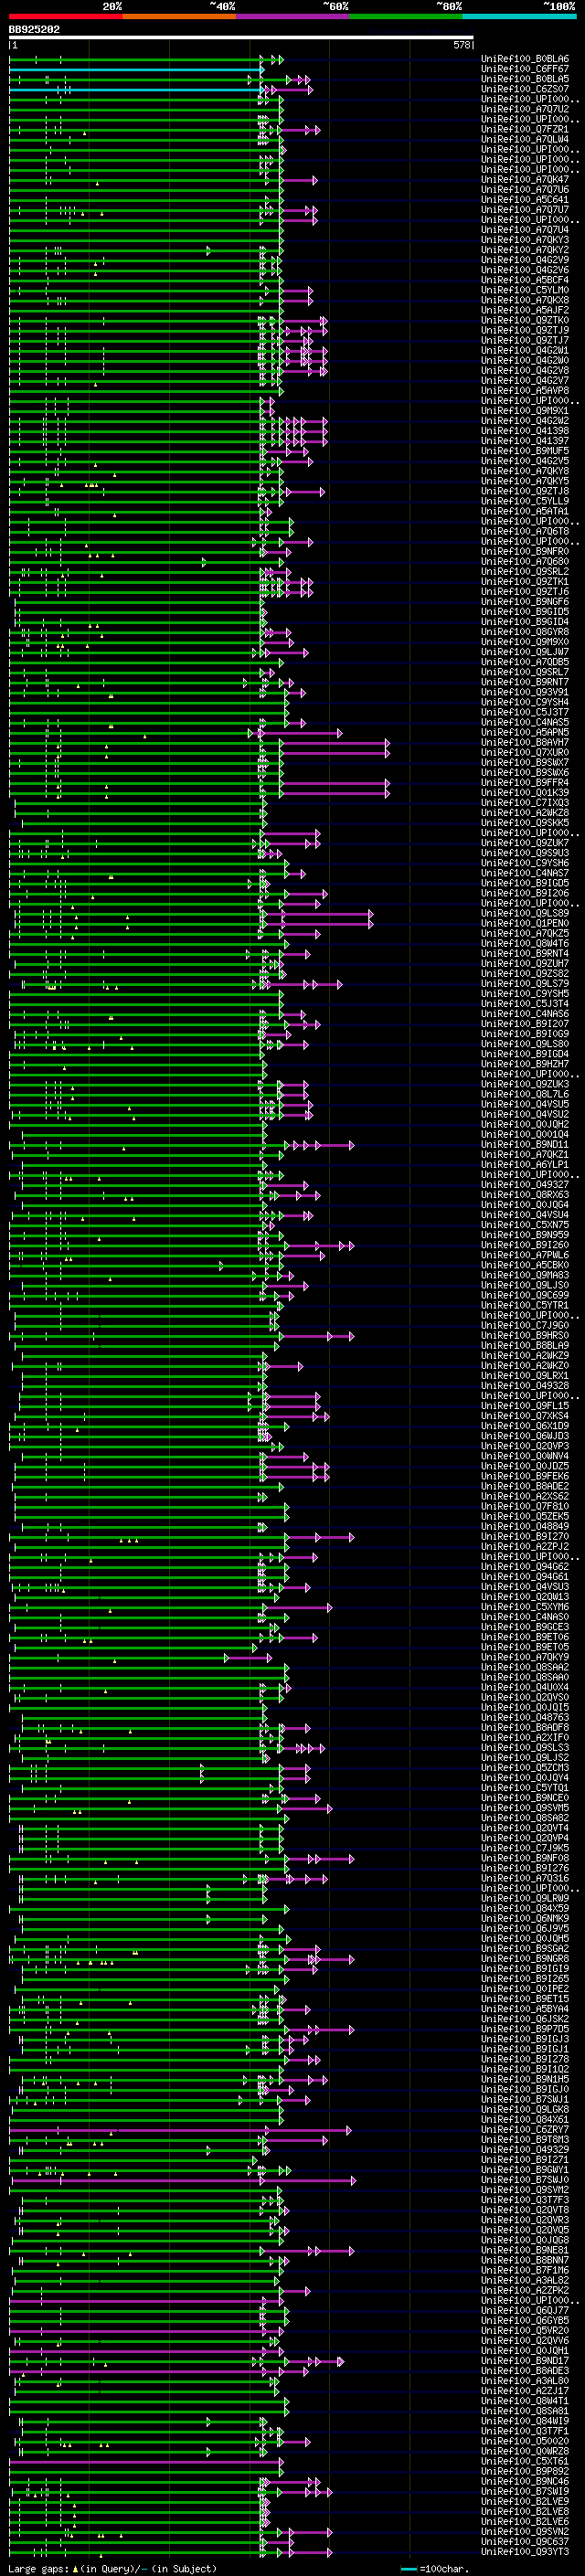Screen dimensions: 585x2576
Task: Click the white query sequence ruler bar
Action: click(241, 38)
